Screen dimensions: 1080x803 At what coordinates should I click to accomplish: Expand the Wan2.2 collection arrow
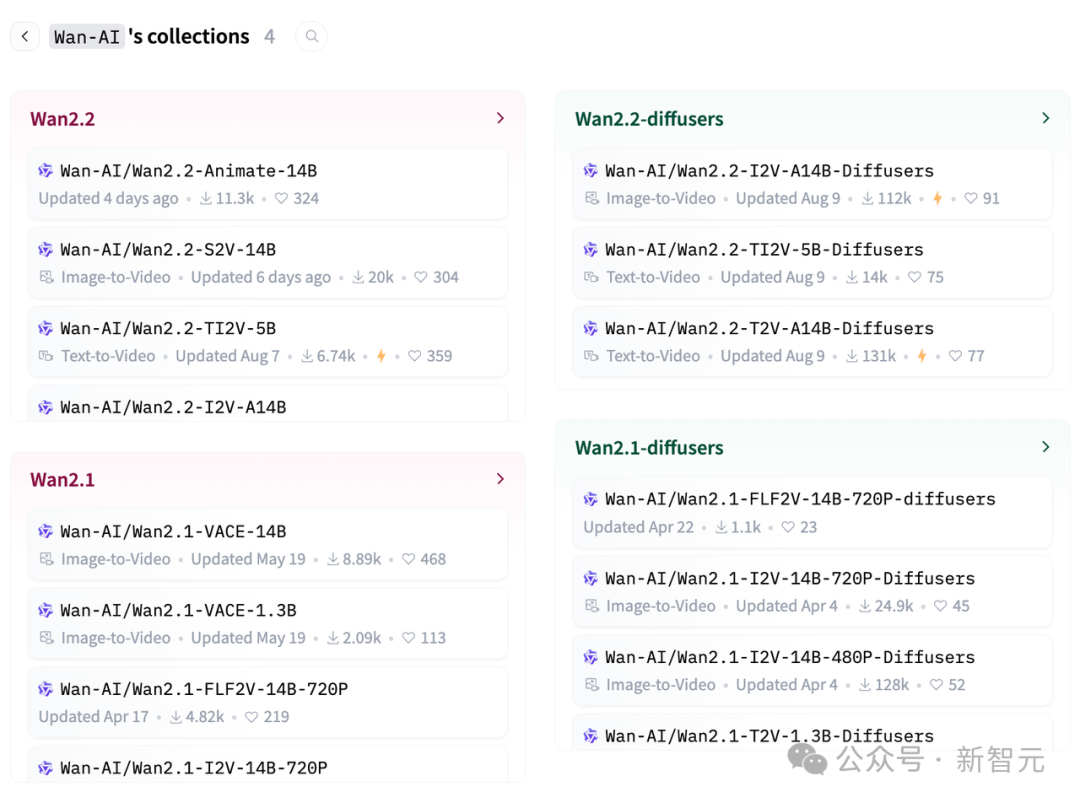(501, 118)
